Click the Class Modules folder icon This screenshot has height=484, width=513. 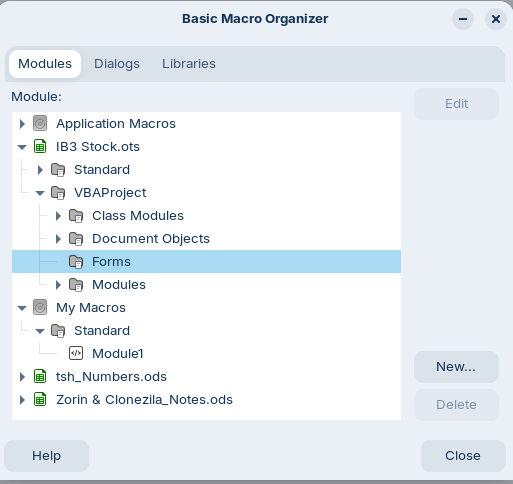(x=76, y=216)
